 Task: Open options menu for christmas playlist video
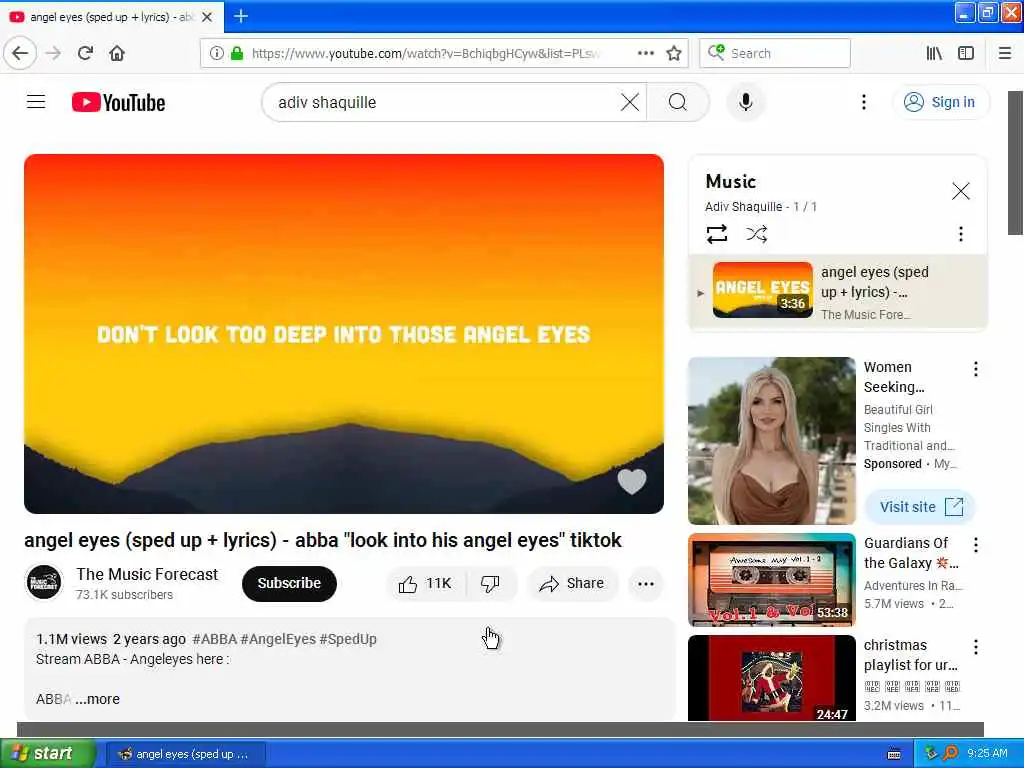pos(976,647)
